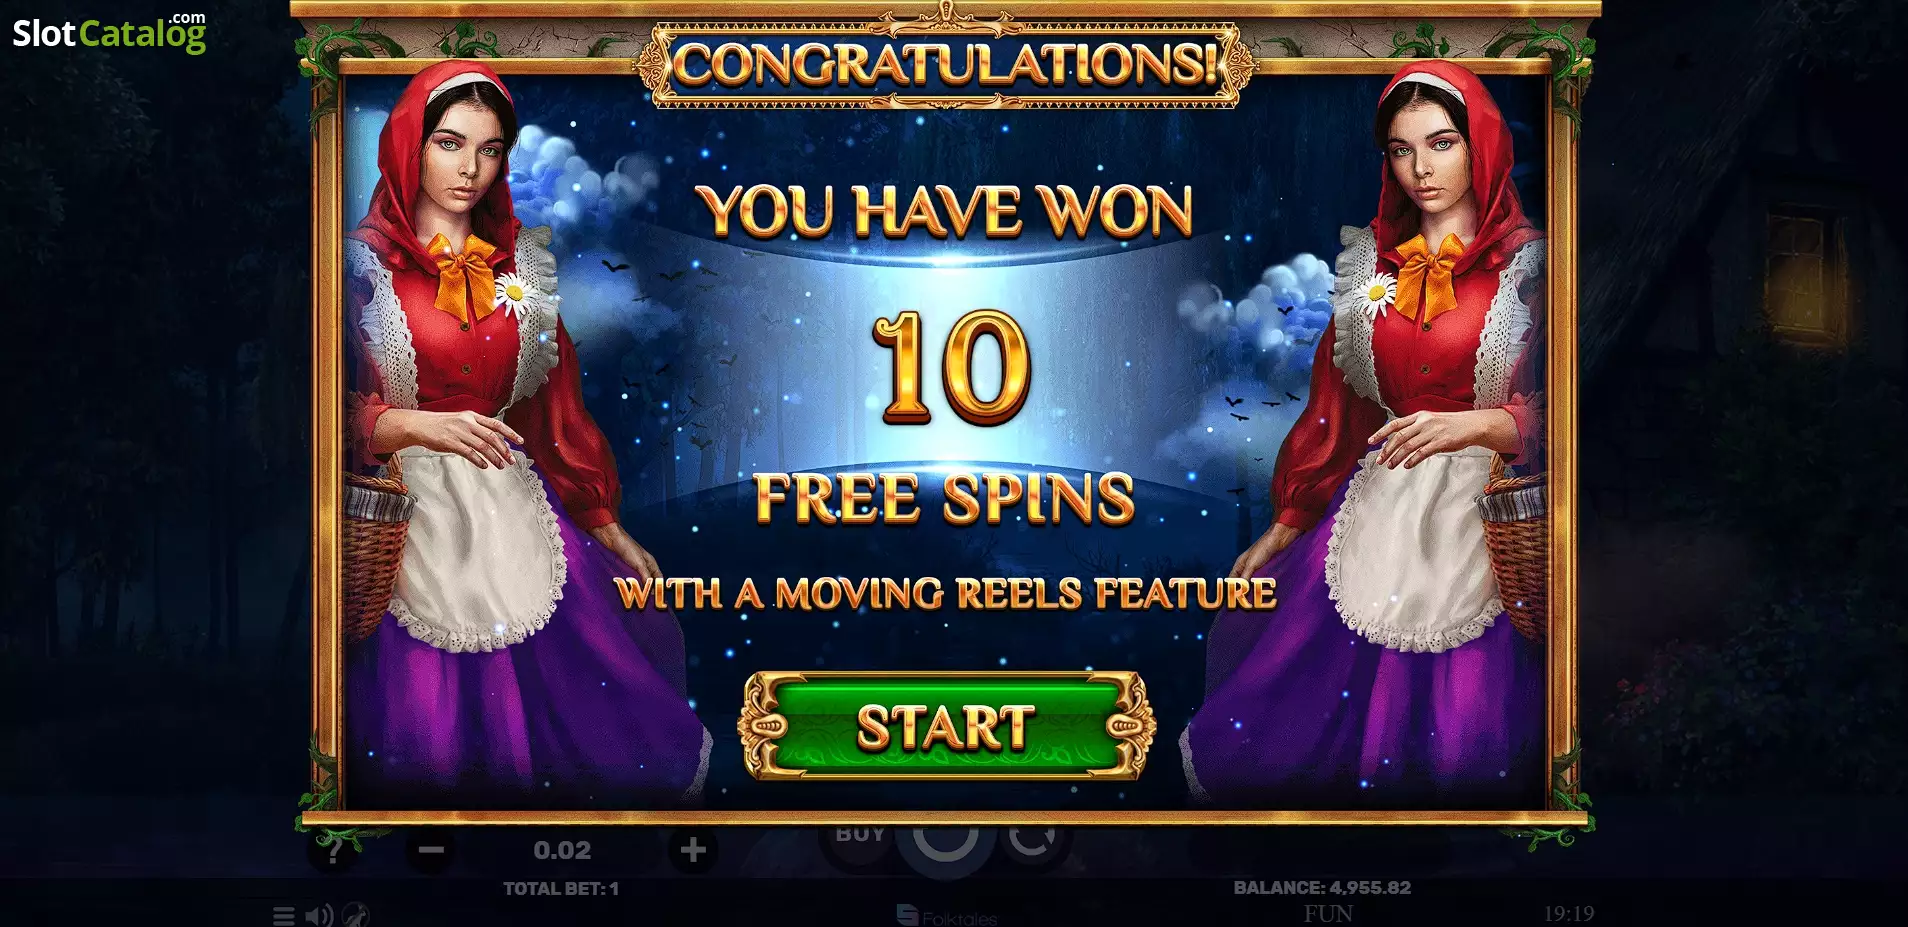The height and width of the screenshot is (927, 1908).
Task: Select the 10 free spins number
Action: [x=951, y=367]
